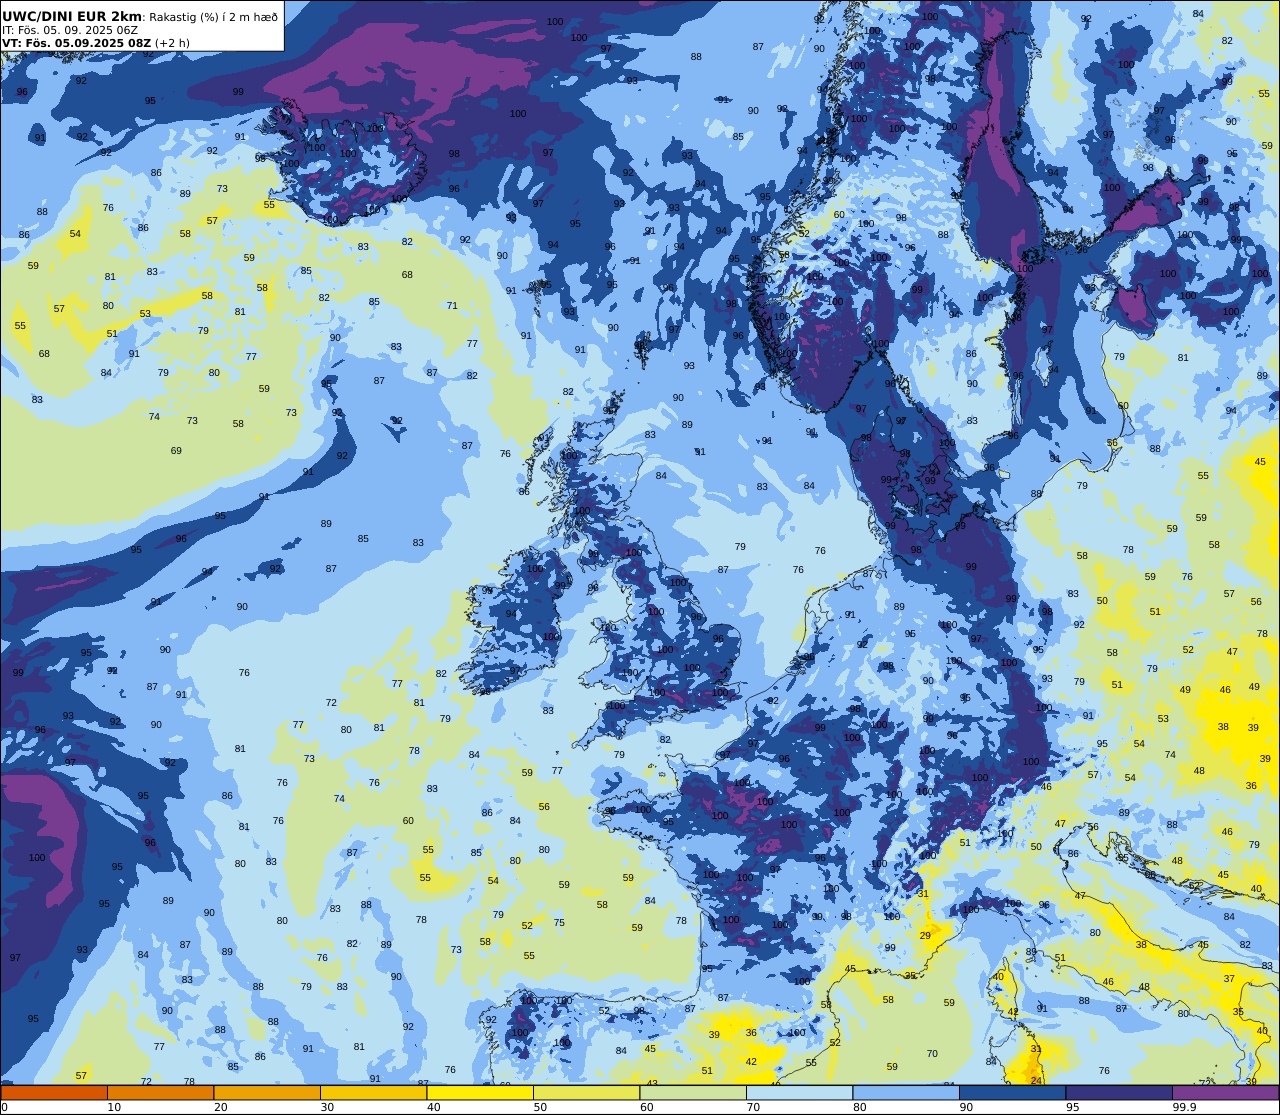1280x1115 pixels.
Task: Click the title UWC/DINI EUR 2km
Action: (72, 17)
